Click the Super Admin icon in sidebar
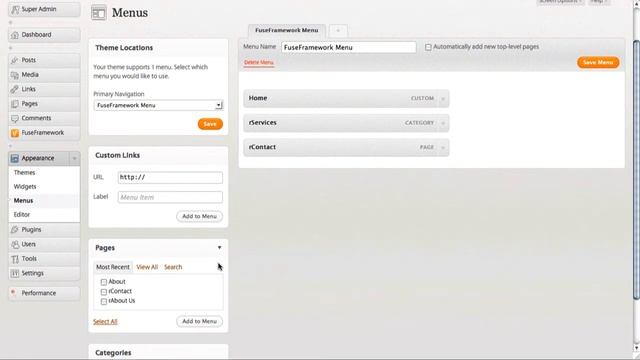The height and width of the screenshot is (360, 640). 15,9
